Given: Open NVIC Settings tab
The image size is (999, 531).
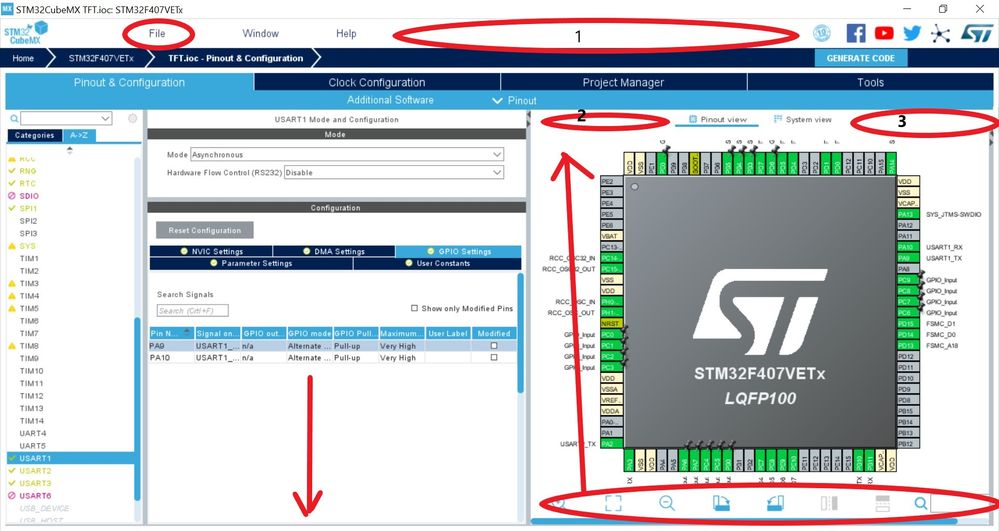Looking at the screenshot, I should click(x=211, y=251).
